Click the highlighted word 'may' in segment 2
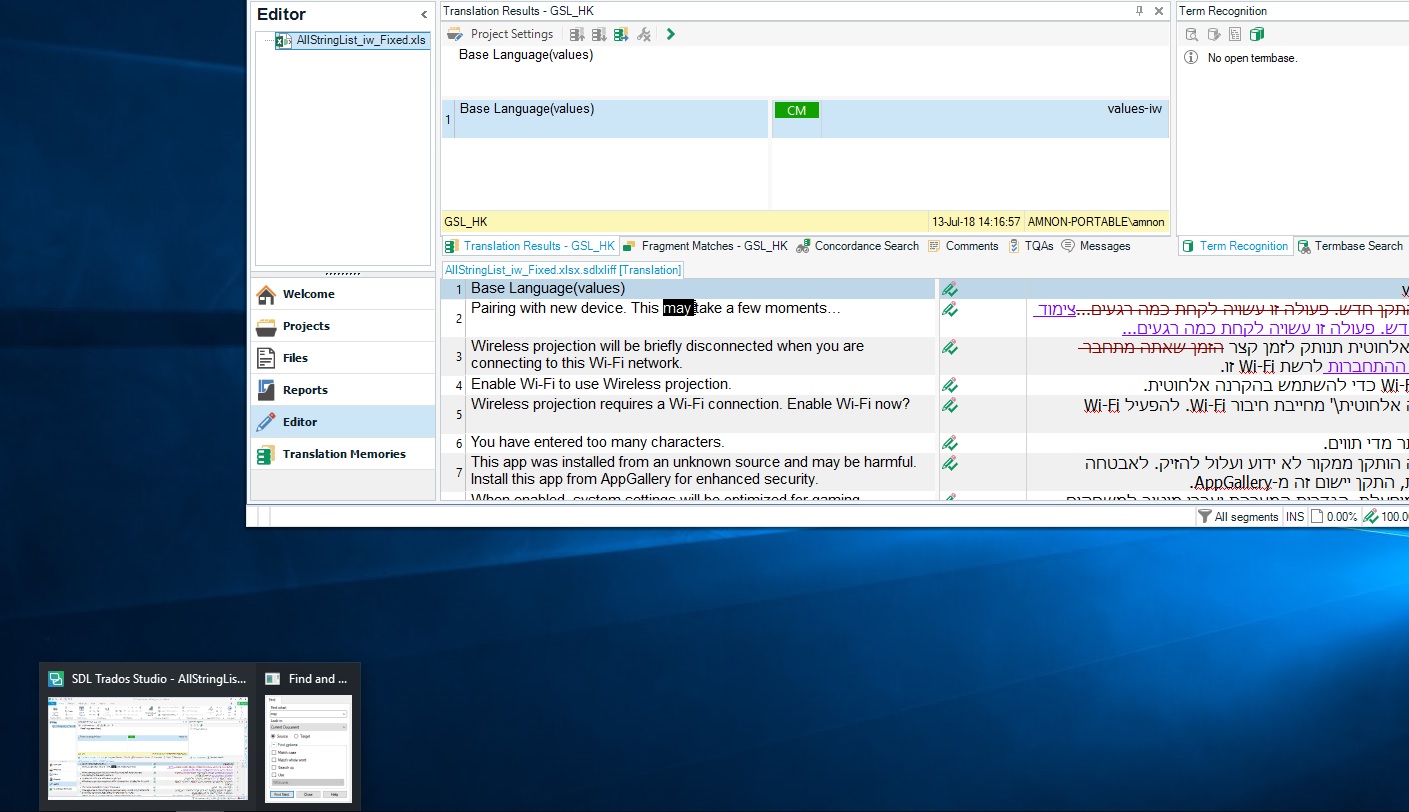This screenshot has height=812, width=1409. tap(678, 308)
